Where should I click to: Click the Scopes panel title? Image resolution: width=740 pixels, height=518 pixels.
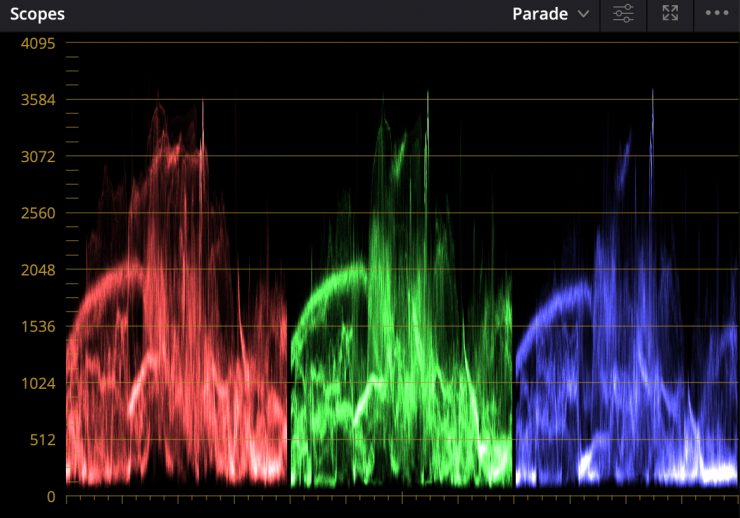coord(38,14)
